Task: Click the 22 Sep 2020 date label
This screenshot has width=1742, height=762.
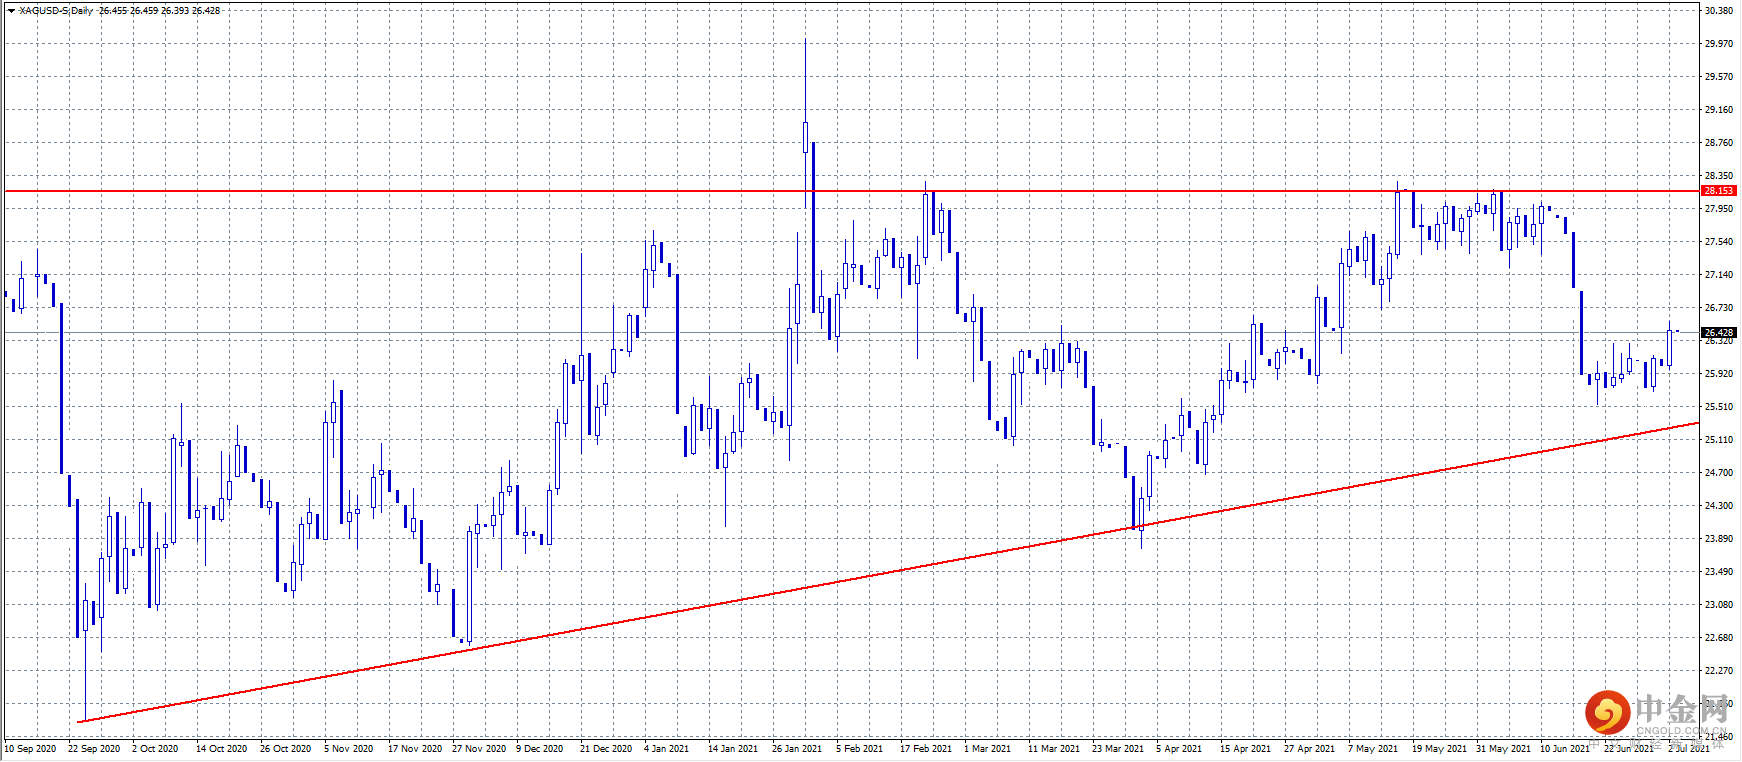Action: coord(94,749)
